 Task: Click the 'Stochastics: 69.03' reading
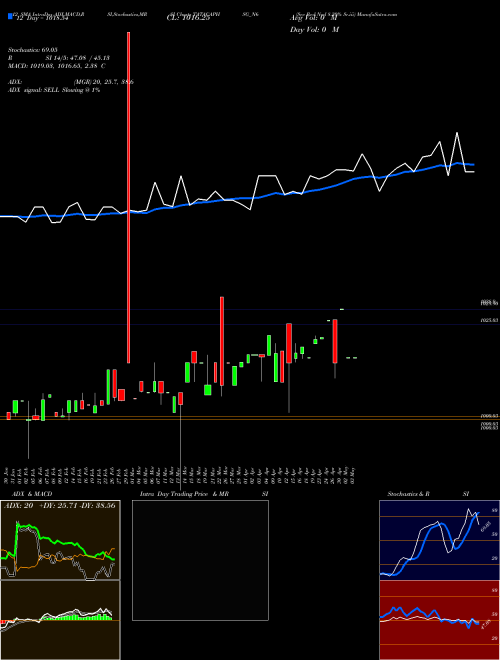[32, 50]
